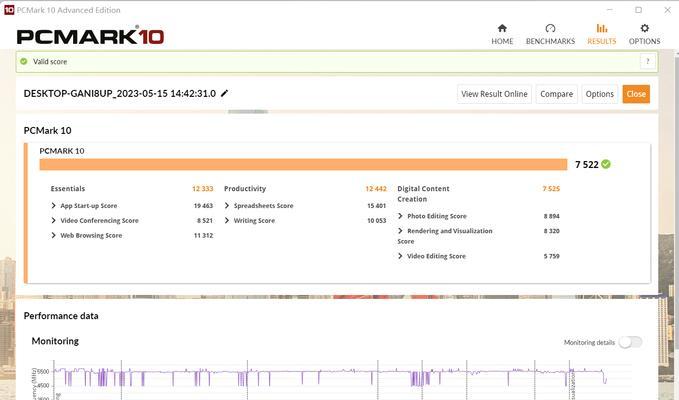Click the Photo Editing value 8 894

click(552, 216)
